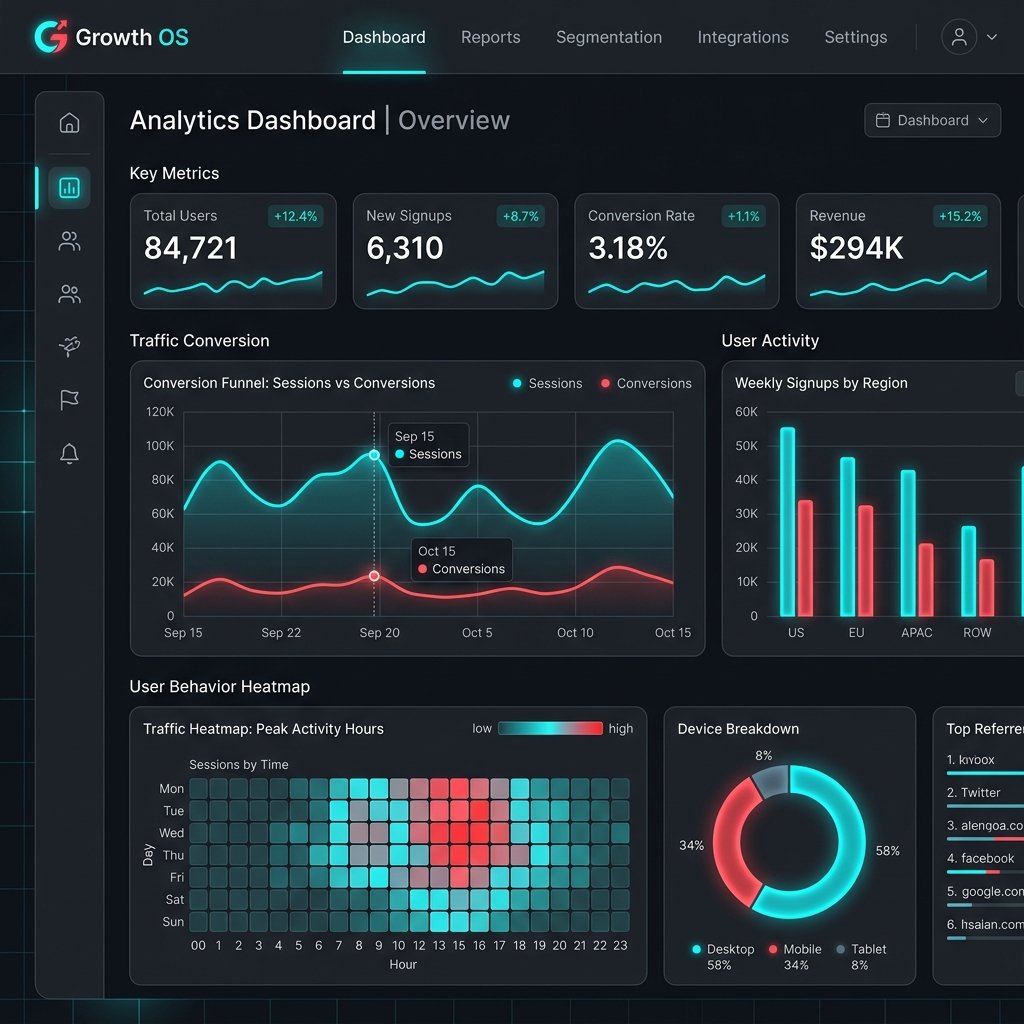Select the bar chart analytics sidebar icon
1024x1024 pixels.
click(x=69, y=188)
